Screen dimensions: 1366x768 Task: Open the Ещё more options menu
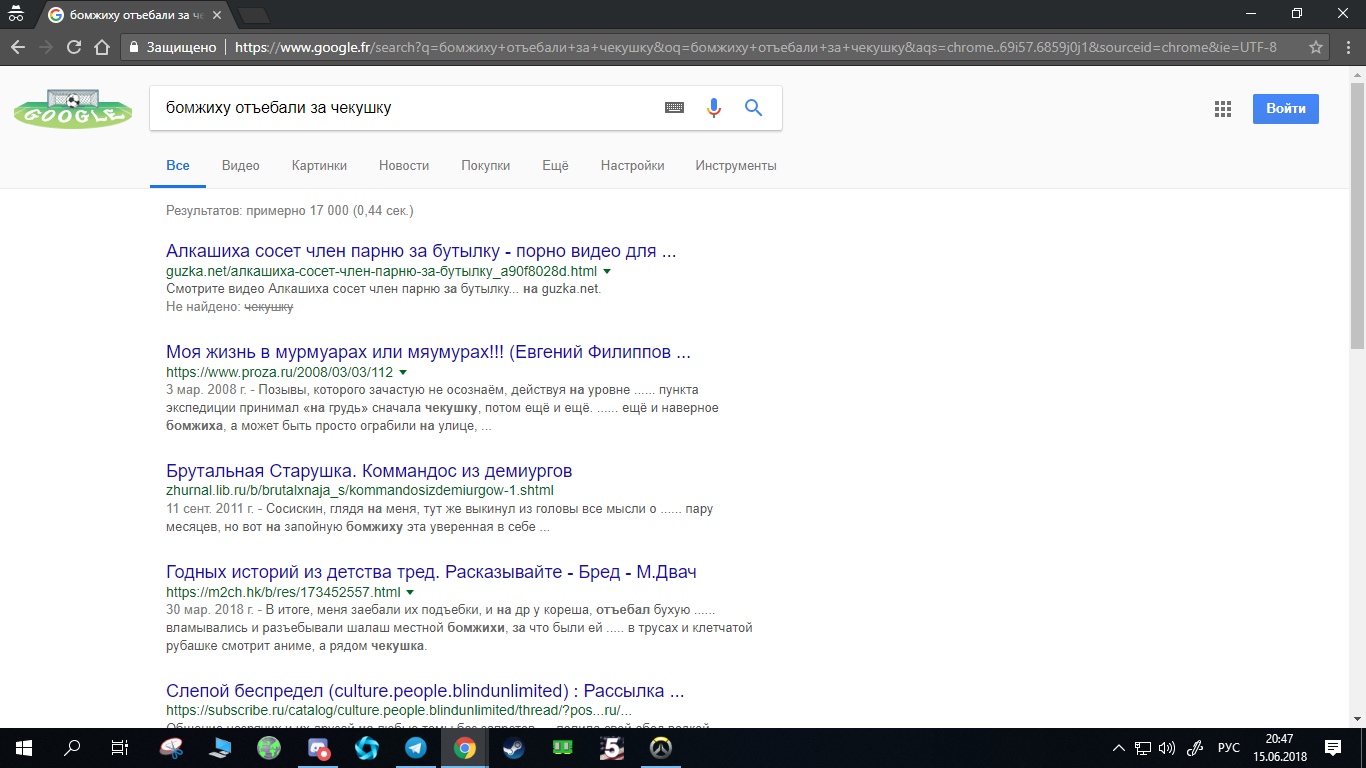(555, 166)
